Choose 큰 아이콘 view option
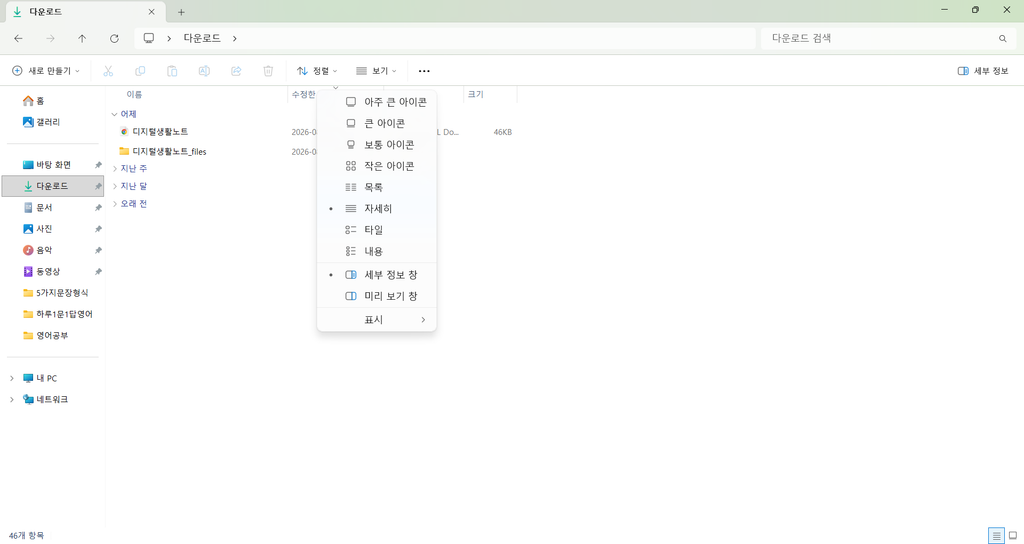 (377, 123)
